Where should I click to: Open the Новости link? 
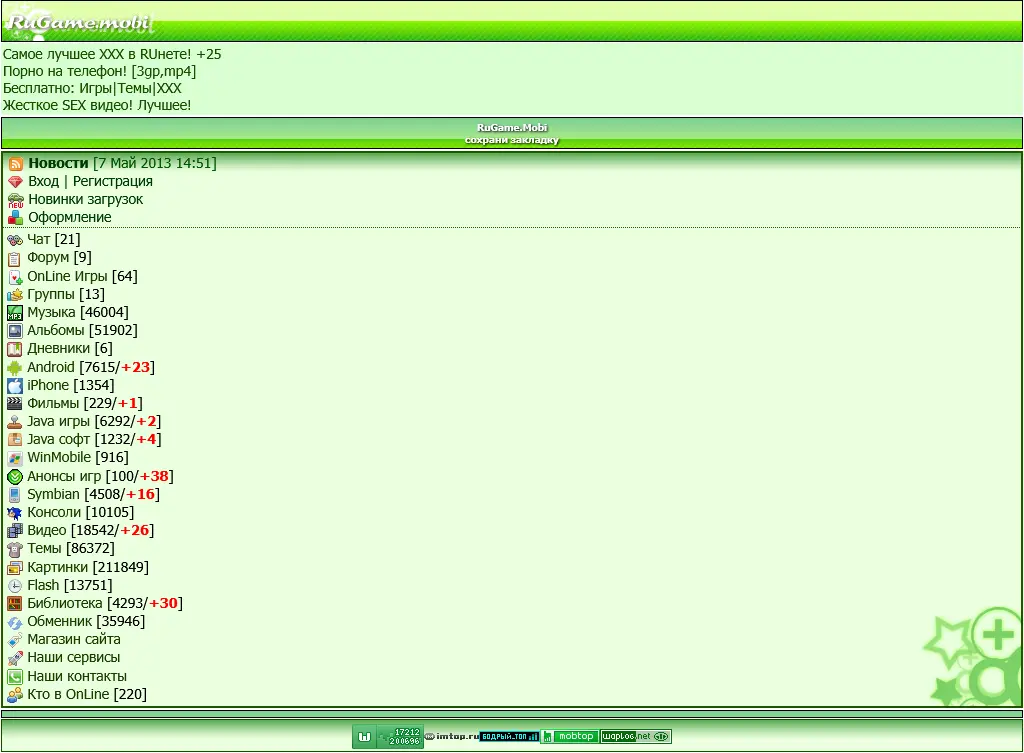click(58, 163)
